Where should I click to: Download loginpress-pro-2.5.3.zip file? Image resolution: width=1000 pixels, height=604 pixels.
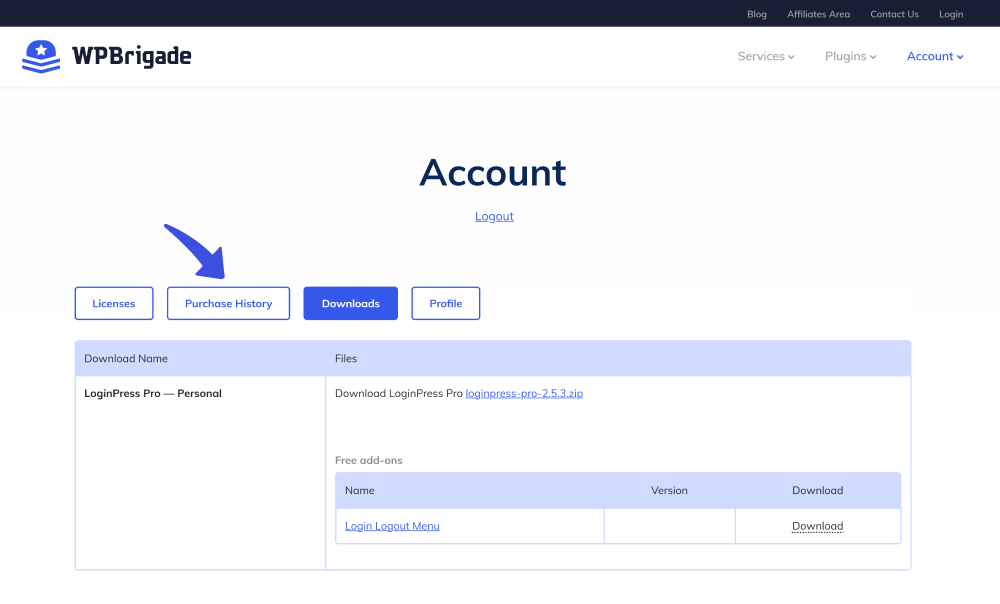(x=524, y=394)
